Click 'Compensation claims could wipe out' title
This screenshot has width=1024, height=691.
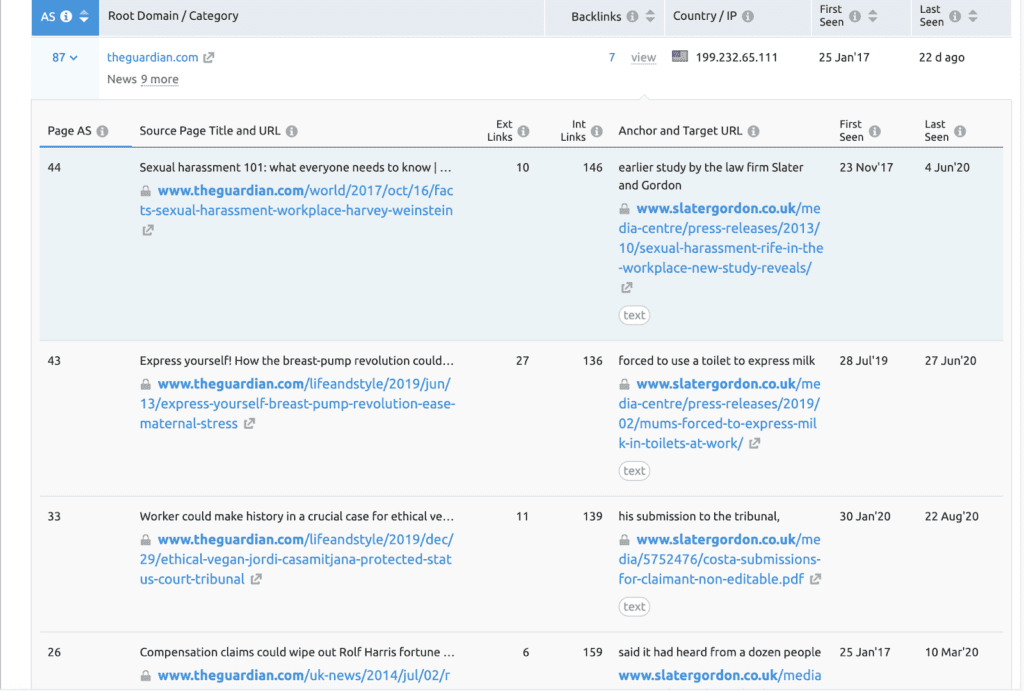tap(297, 652)
